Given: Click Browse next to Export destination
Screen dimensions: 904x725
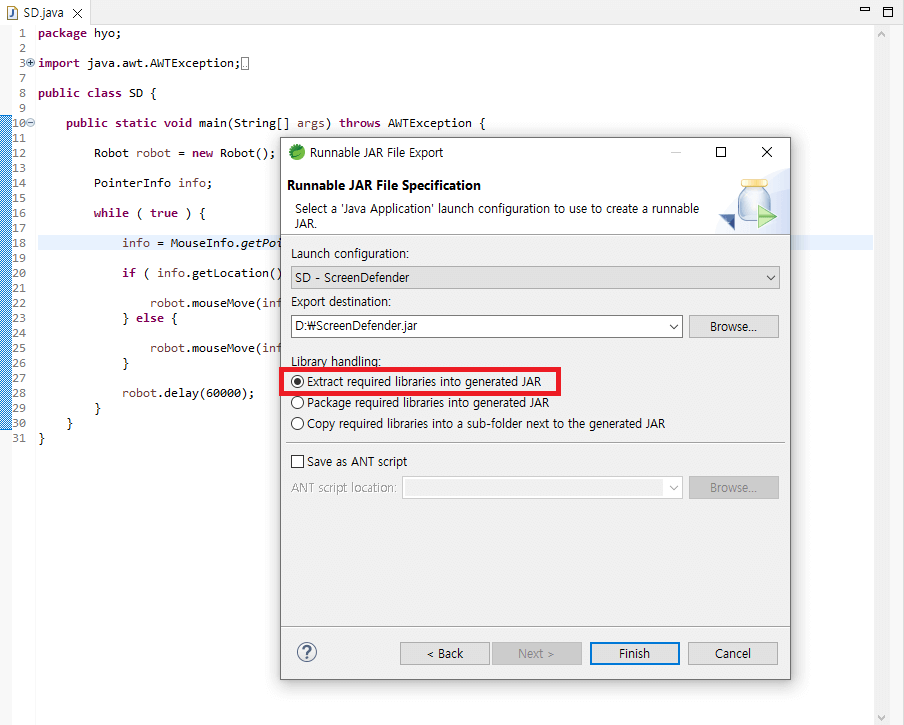Looking at the screenshot, I should (x=733, y=327).
